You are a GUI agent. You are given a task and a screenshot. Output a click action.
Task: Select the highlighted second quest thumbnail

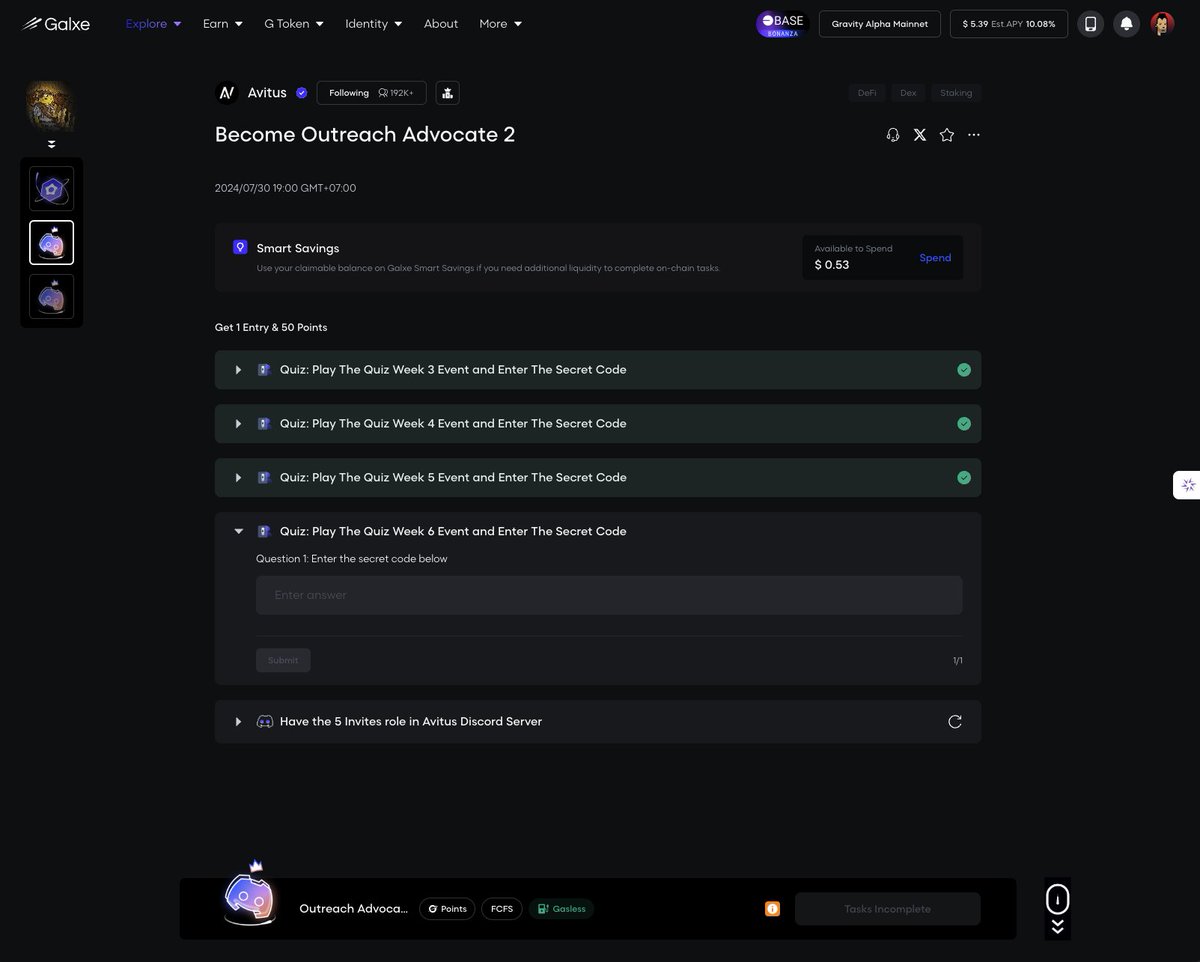click(51, 243)
